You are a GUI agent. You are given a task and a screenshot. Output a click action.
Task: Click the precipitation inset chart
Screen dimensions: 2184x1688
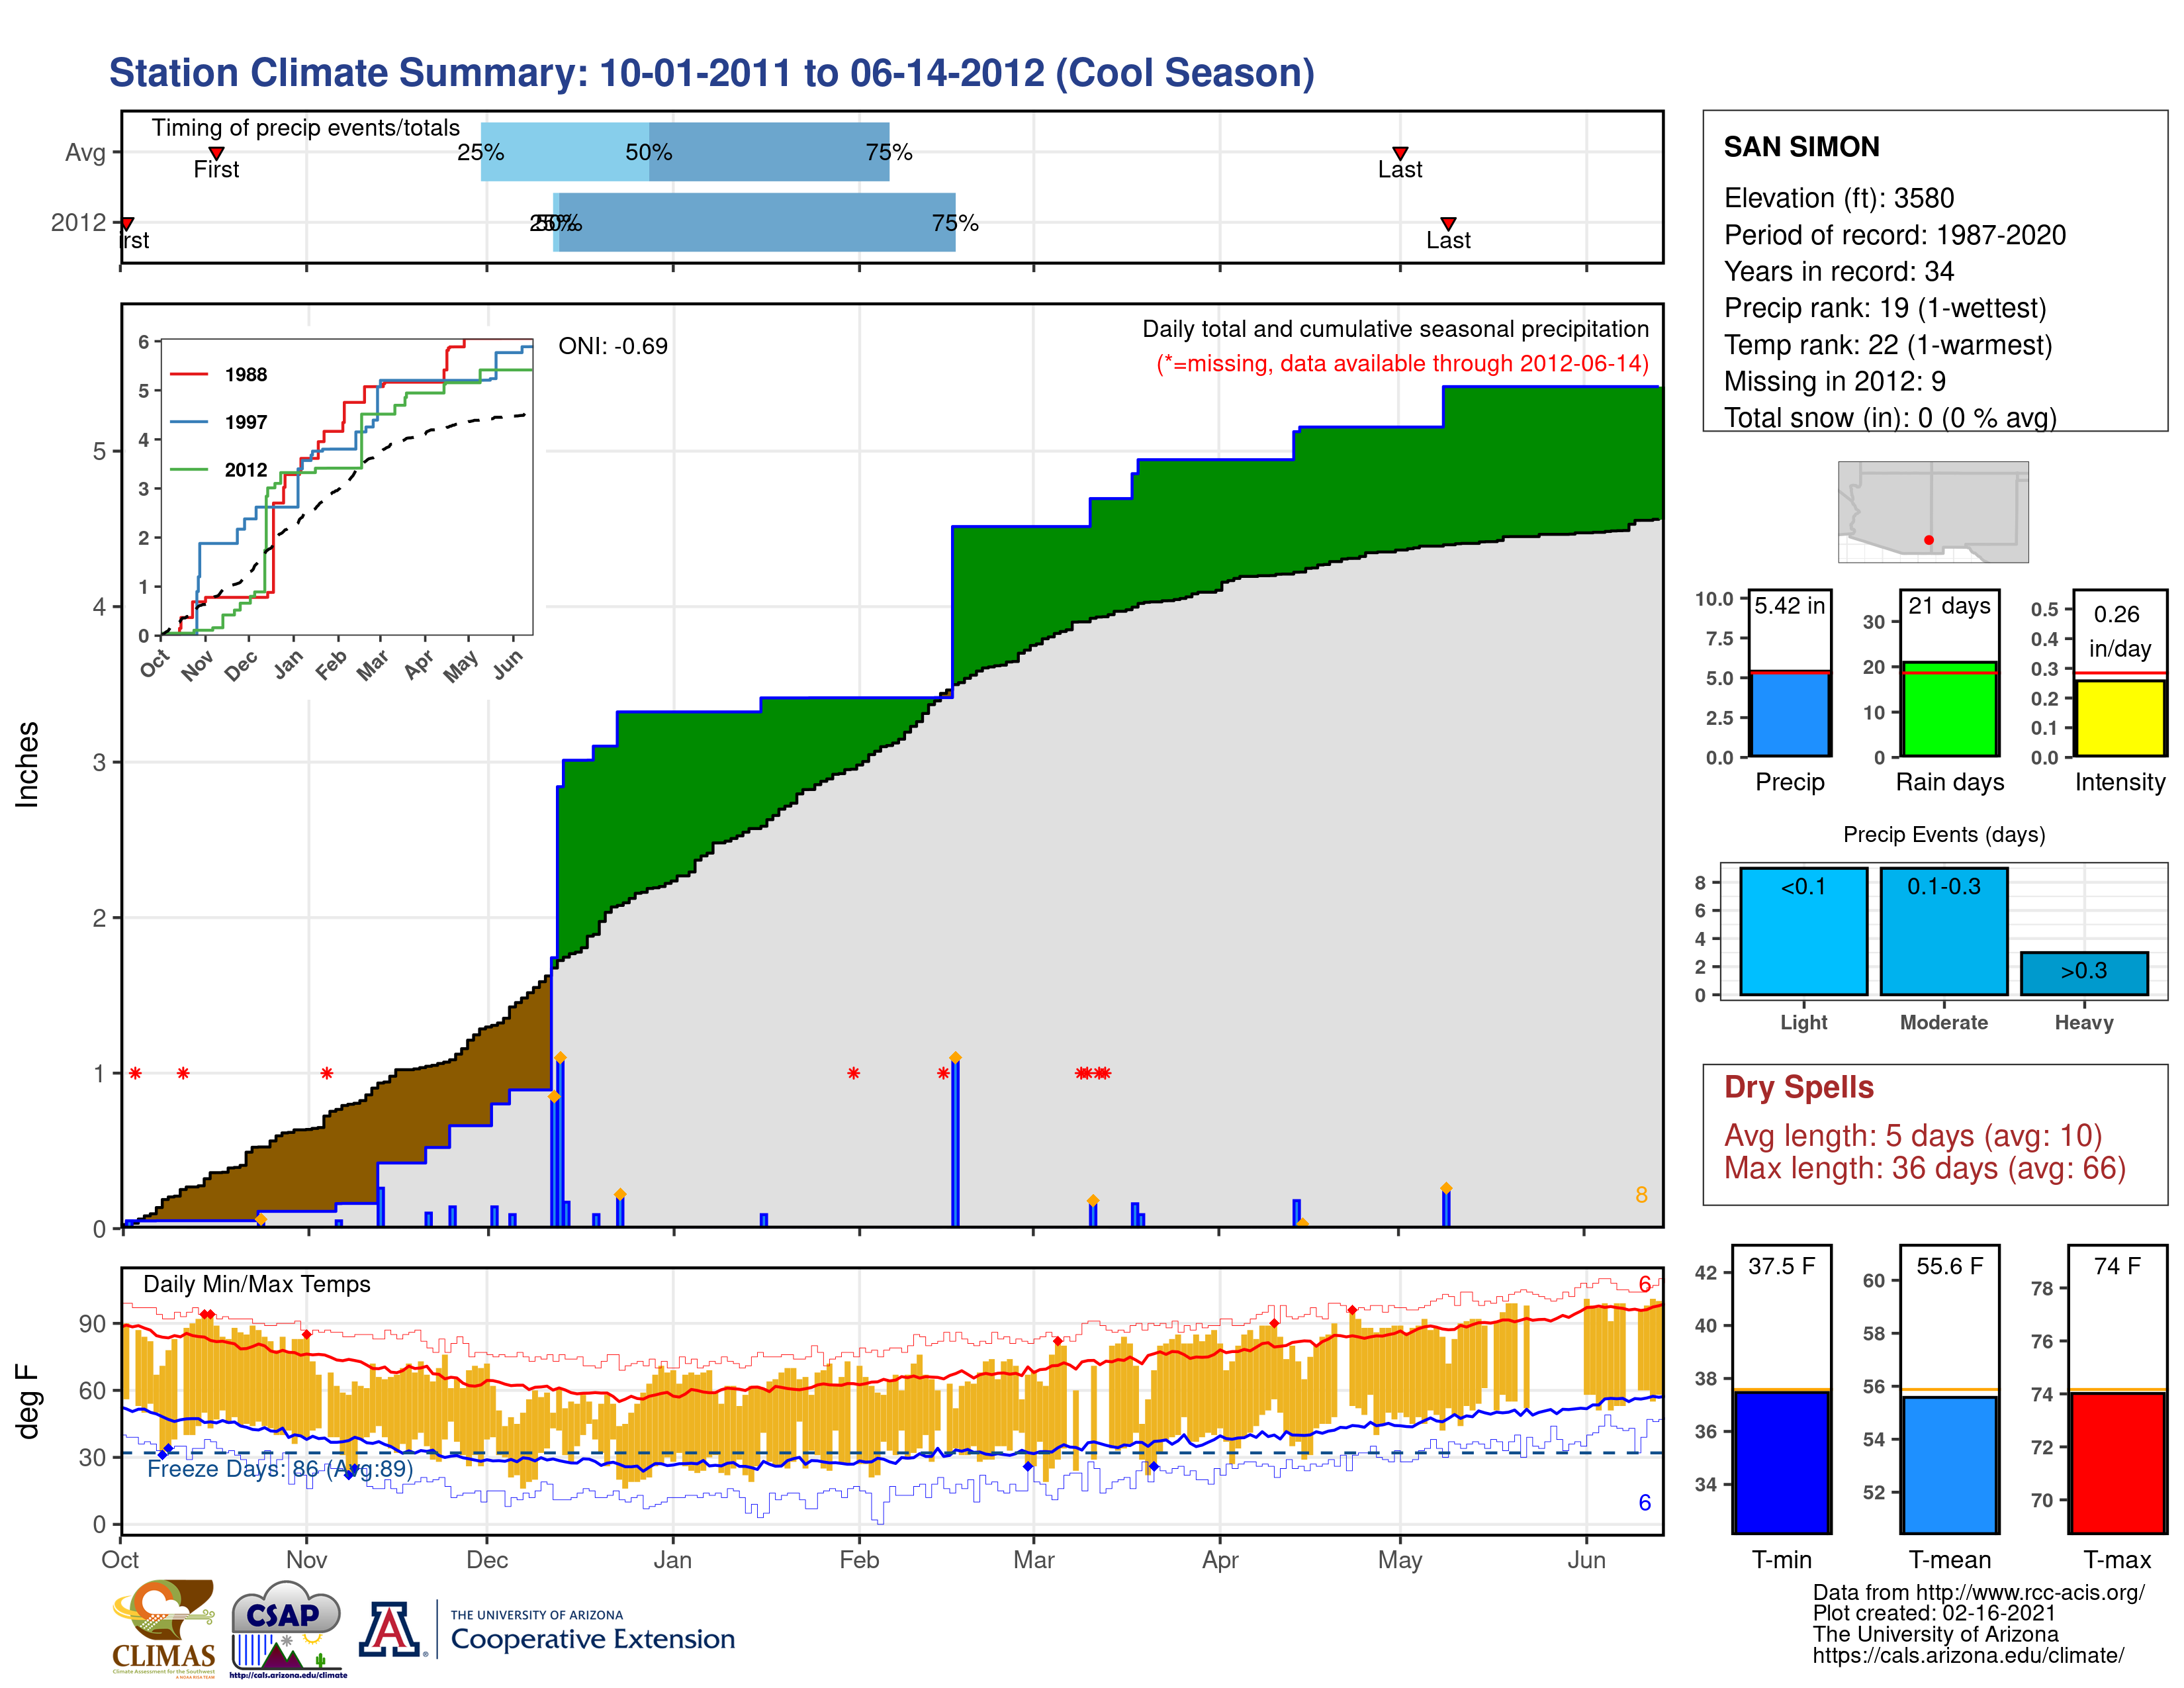click(346, 487)
